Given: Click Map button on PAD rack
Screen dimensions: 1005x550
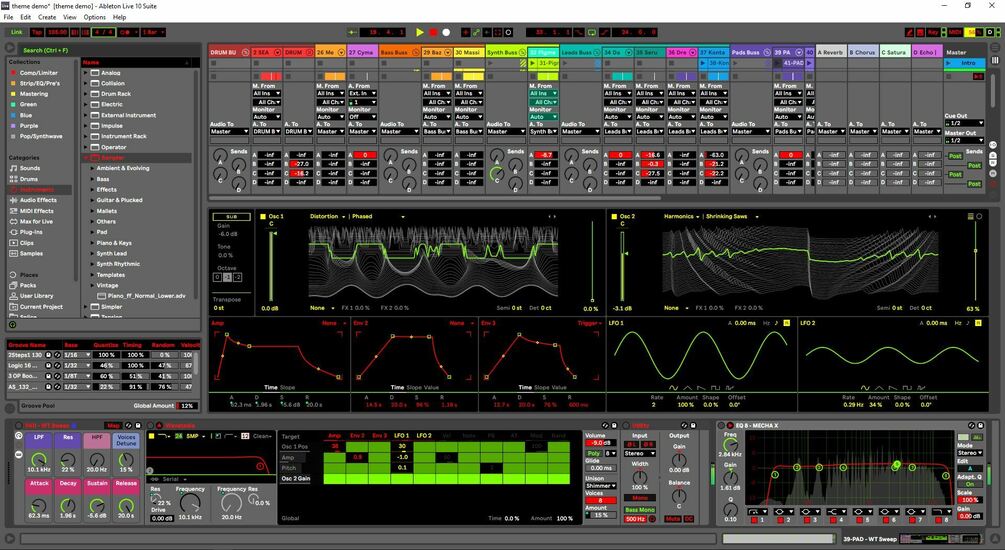Looking at the screenshot, I should tap(113, 426).
